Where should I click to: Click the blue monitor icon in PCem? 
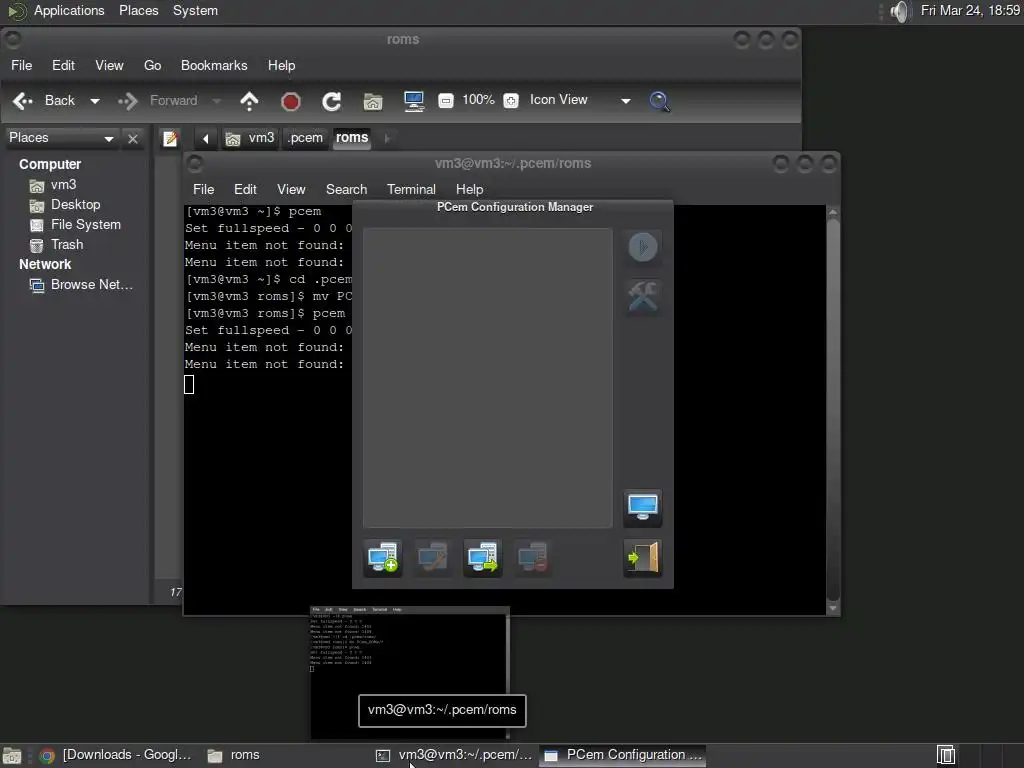point(643,508)
